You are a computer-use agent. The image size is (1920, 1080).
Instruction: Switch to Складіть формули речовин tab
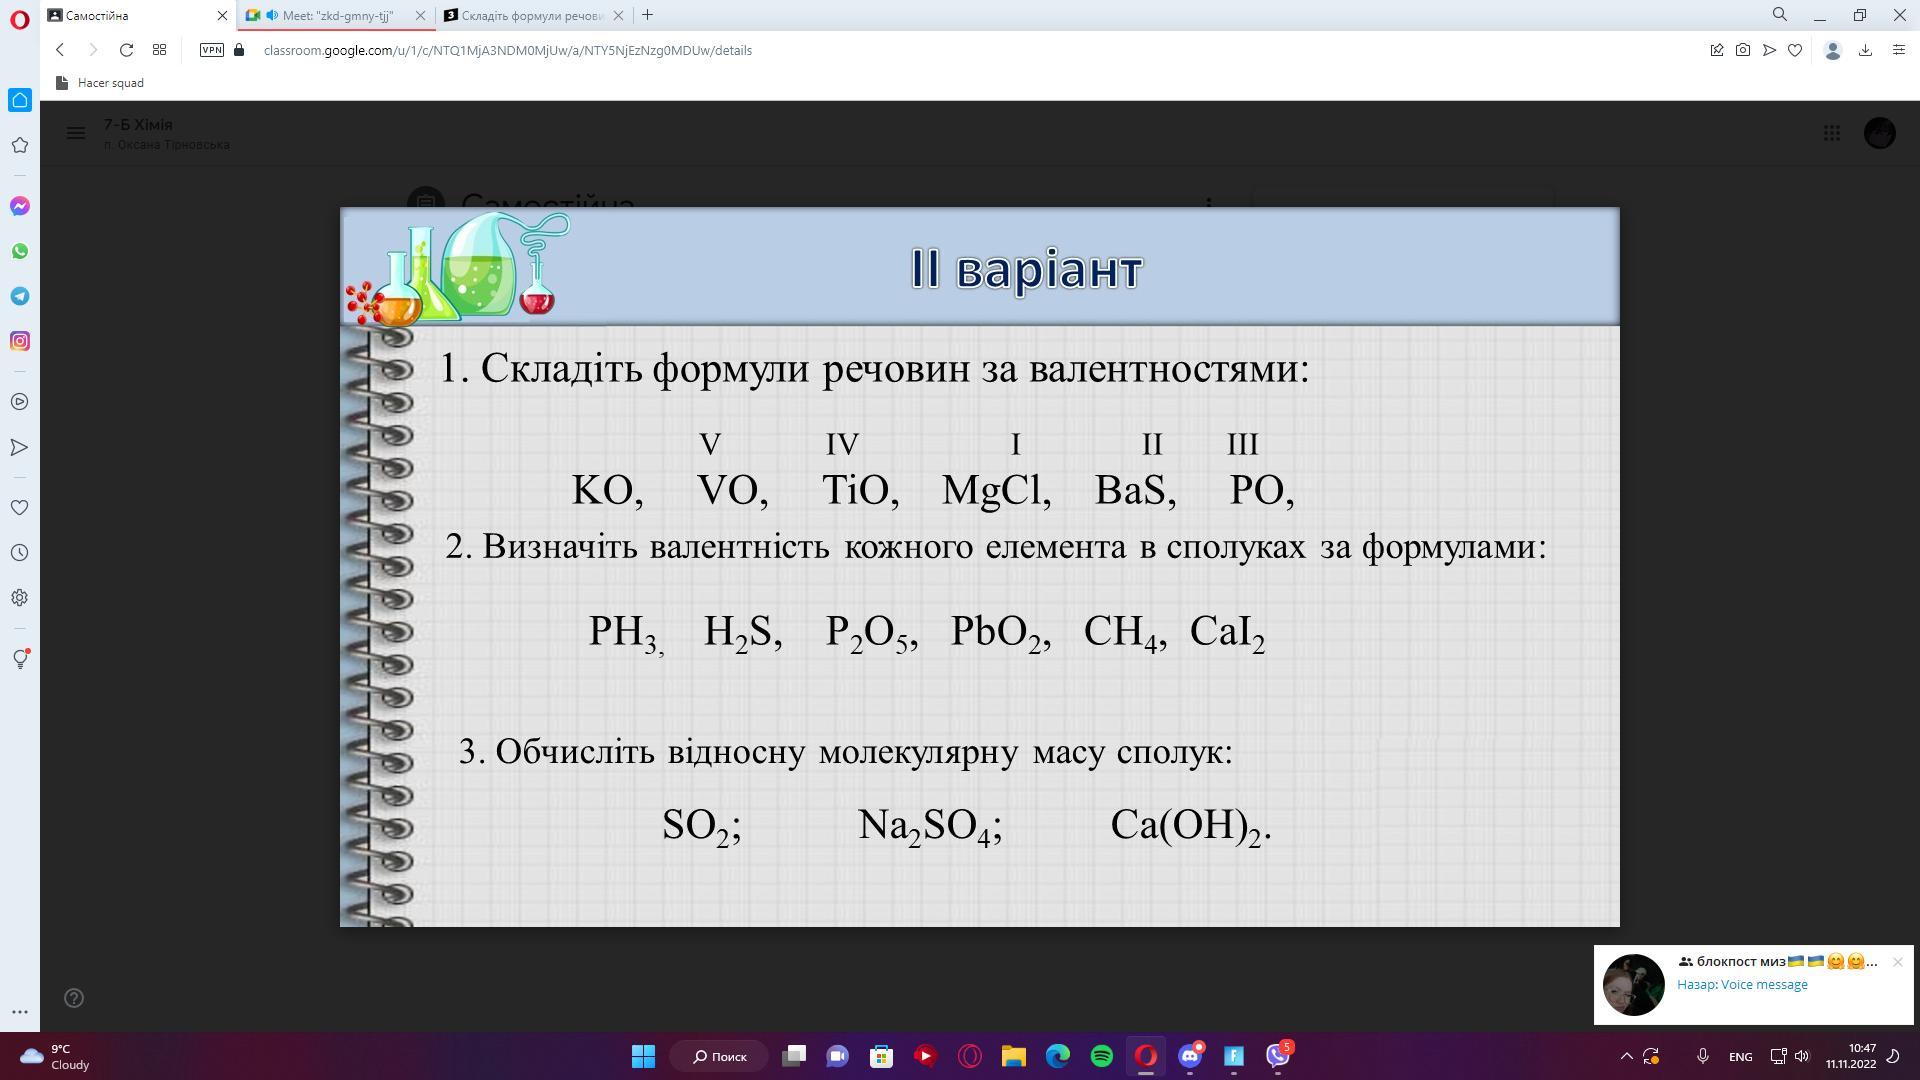pos(530,15)
